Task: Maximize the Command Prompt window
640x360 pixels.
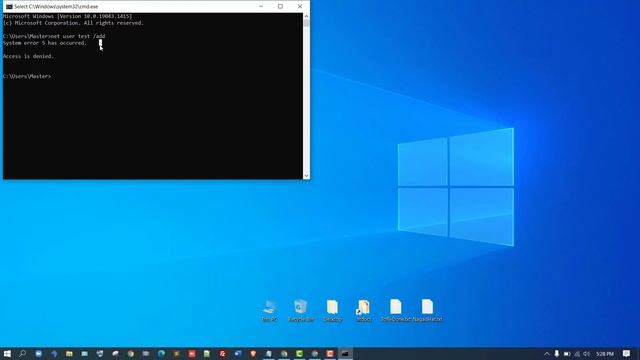Action: [280, 7]
